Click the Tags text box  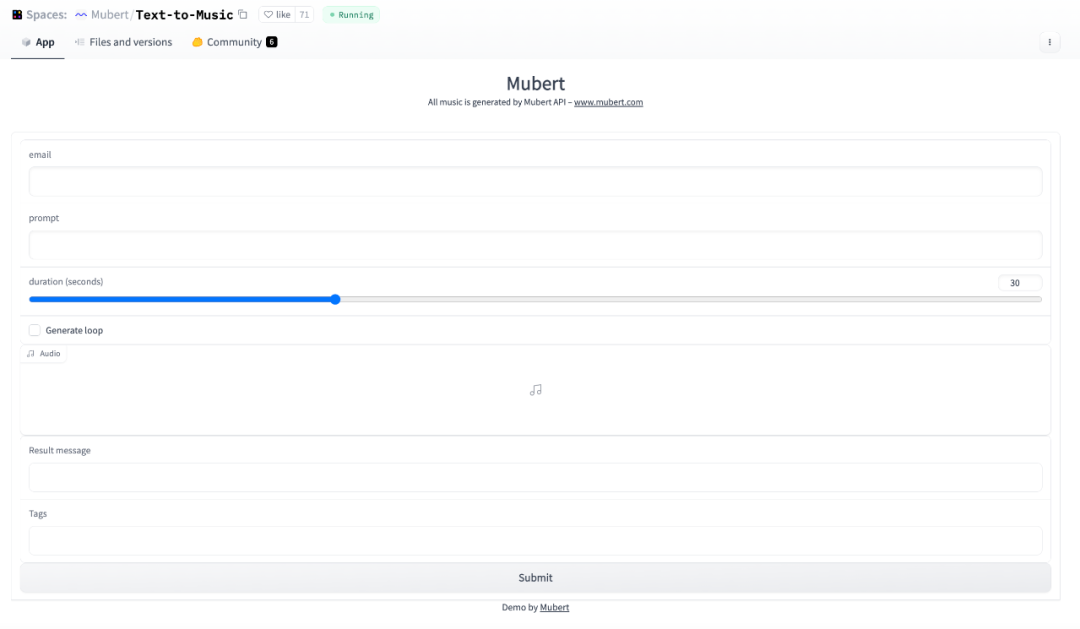click(x=535, y=540)
